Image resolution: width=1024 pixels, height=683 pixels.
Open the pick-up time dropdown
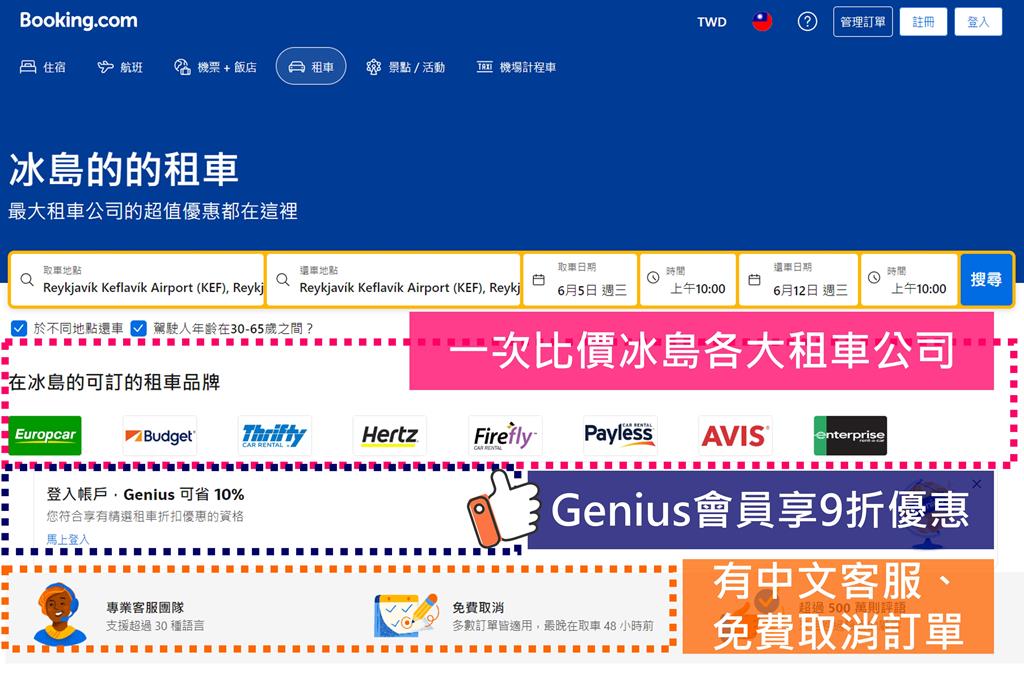[x=688, y=279]
